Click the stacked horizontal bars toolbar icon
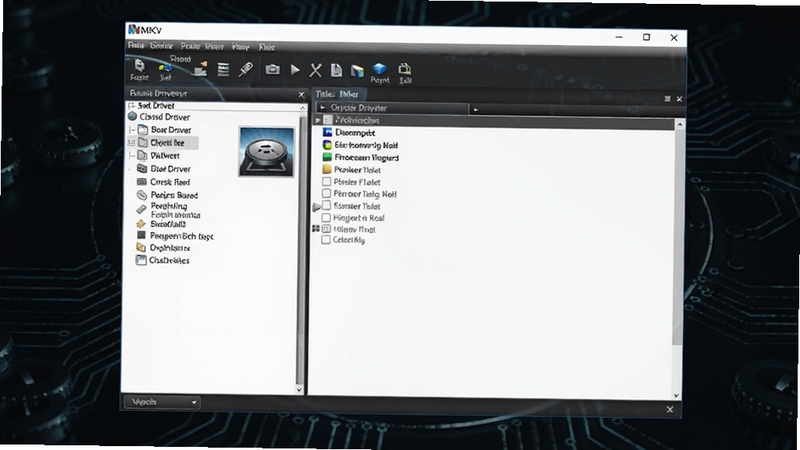Viewport: 800px width, 450px height. [223, 69]
